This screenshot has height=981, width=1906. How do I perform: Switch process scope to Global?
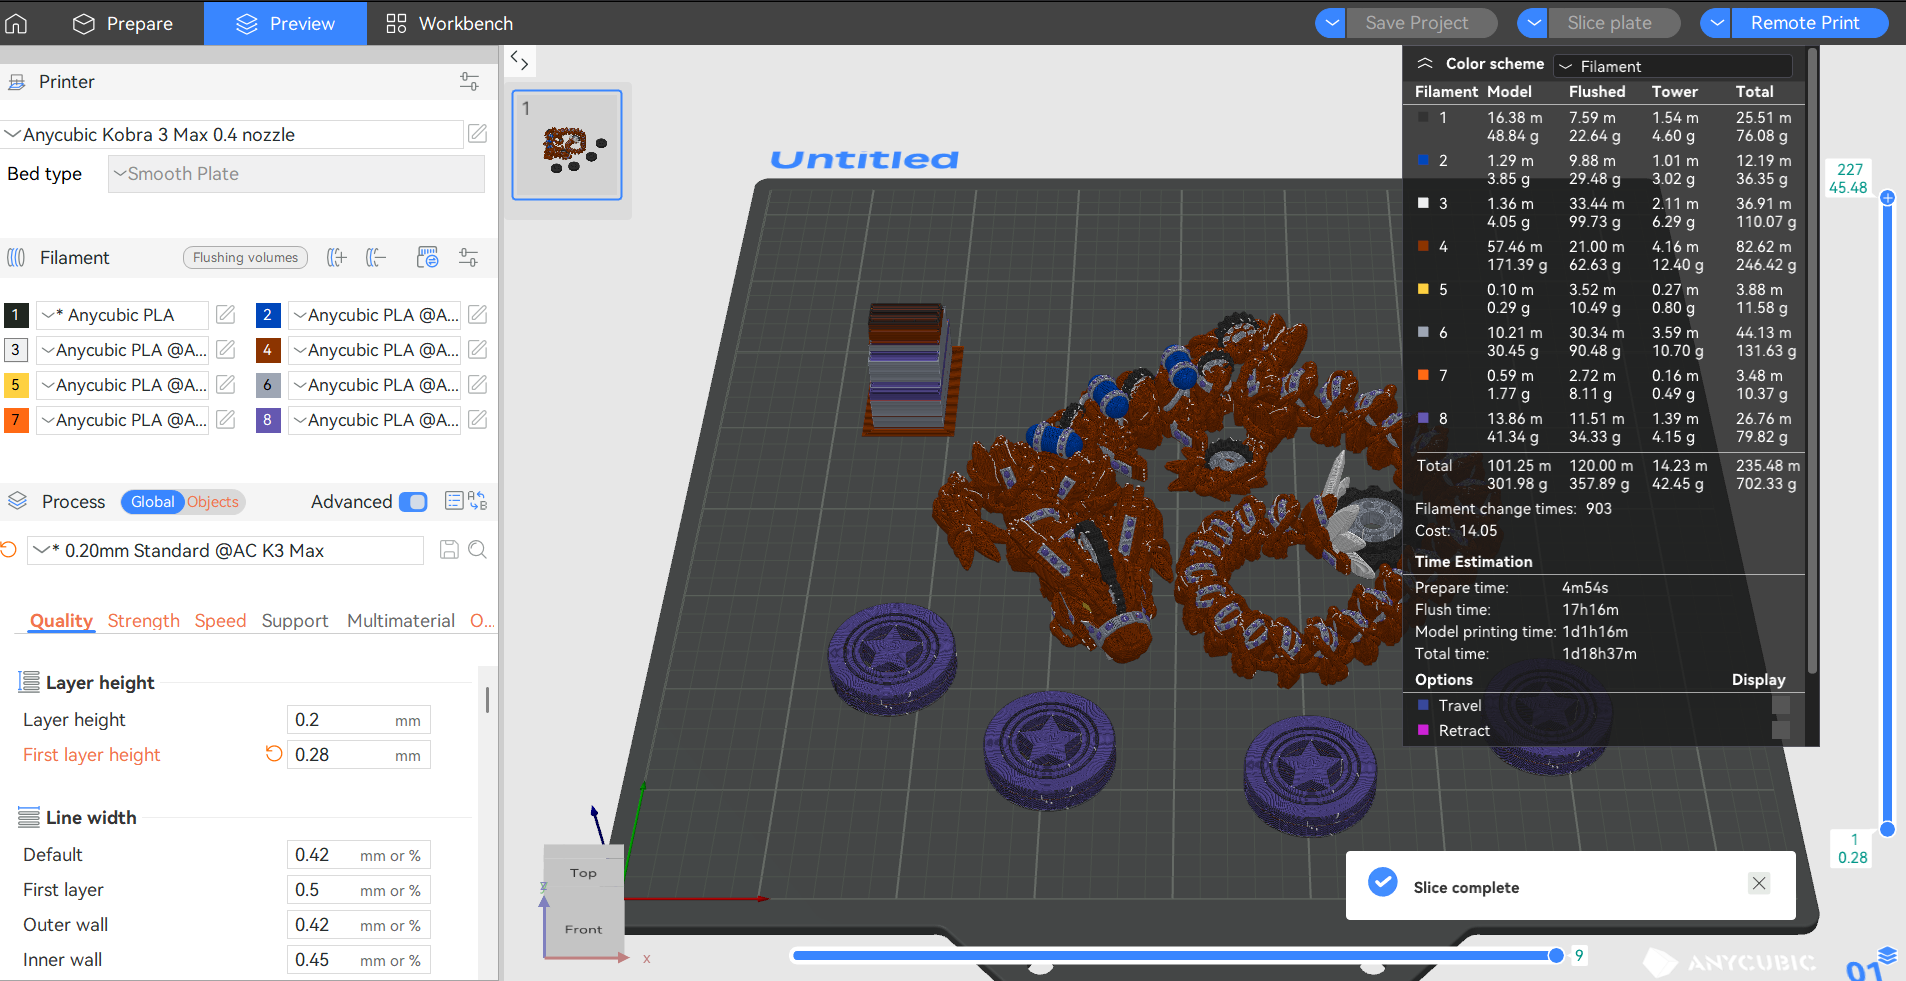tap(152, 502)
